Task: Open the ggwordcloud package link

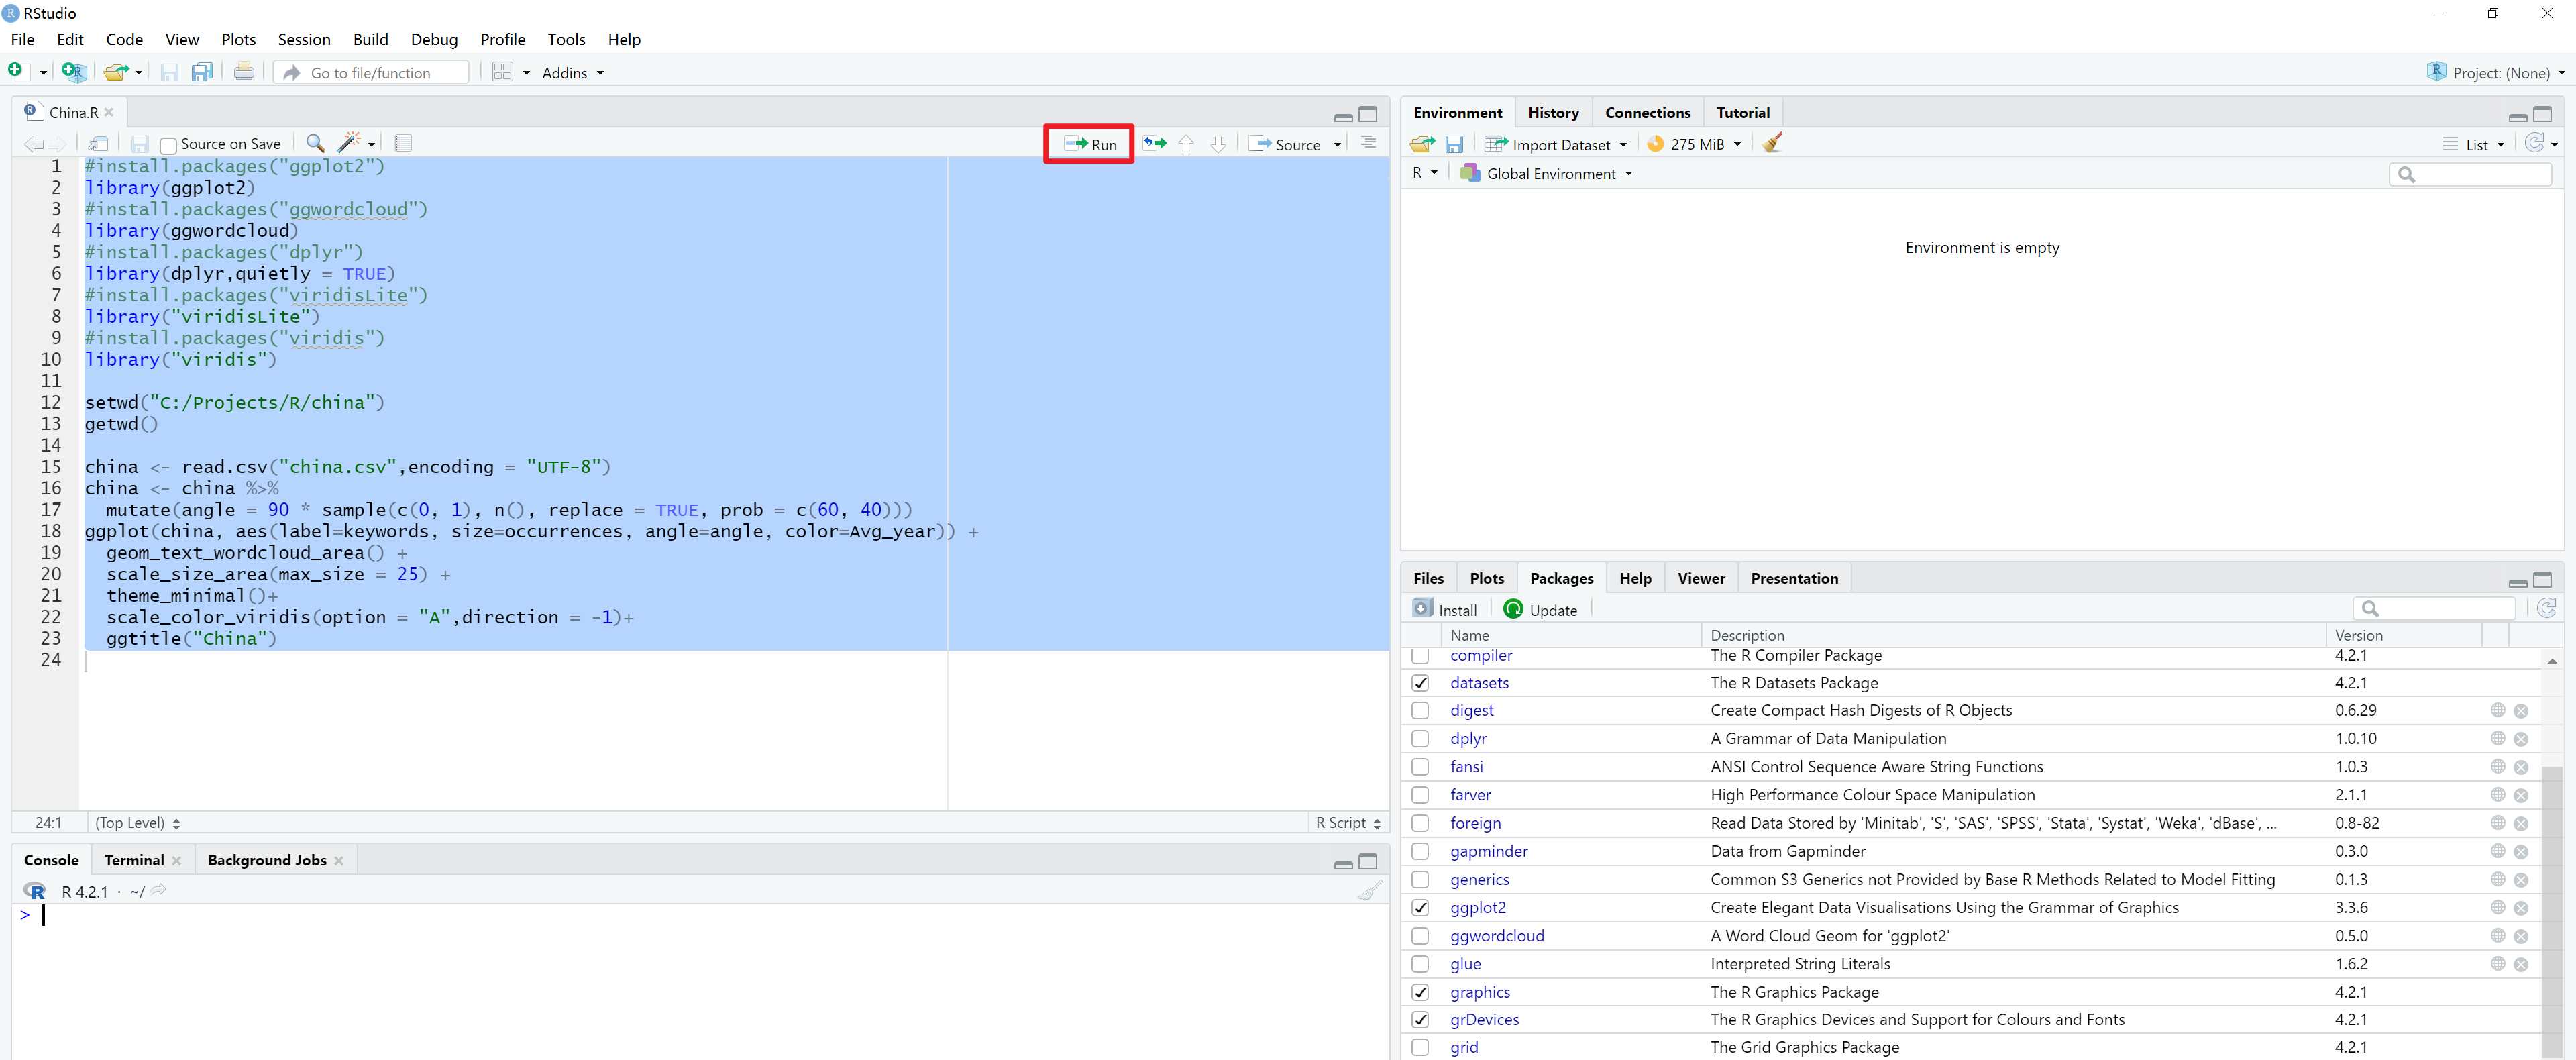Action: pos(1496,936)
